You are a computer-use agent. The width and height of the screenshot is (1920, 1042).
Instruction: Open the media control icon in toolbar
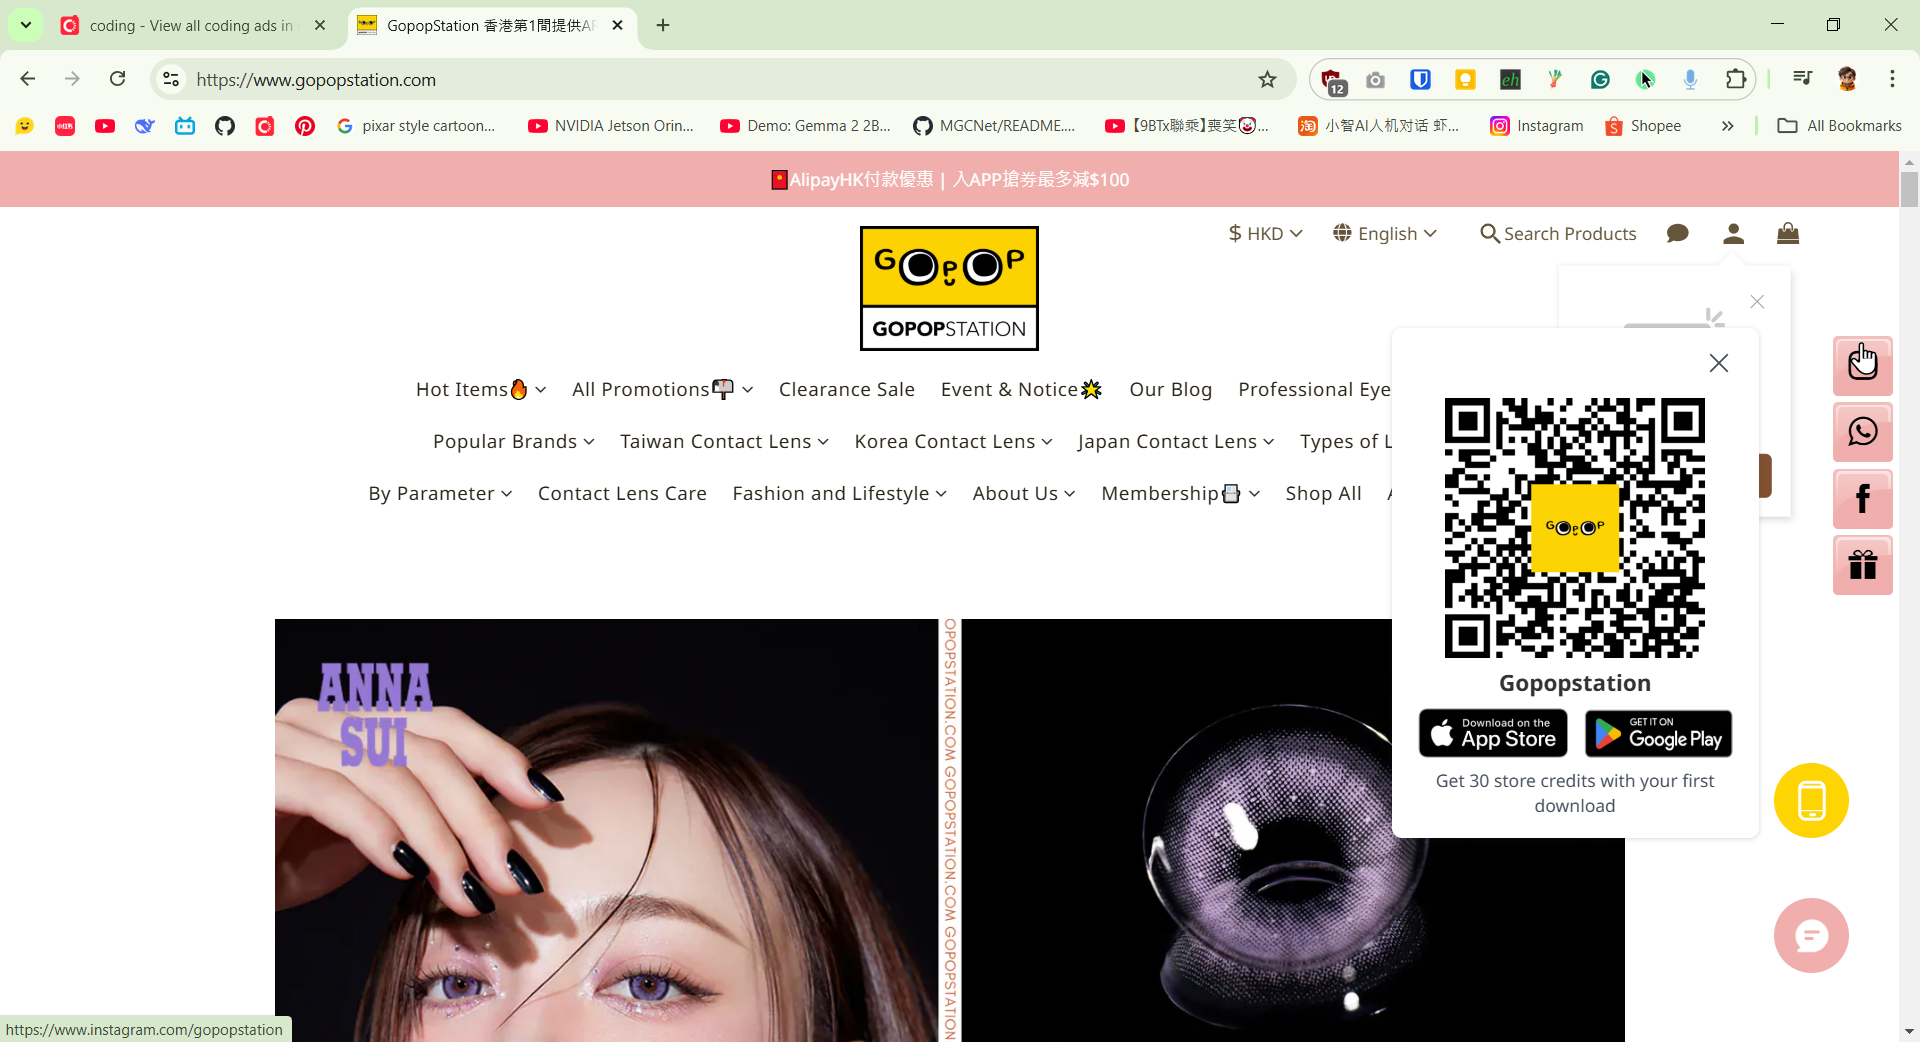pos(1802,79)
